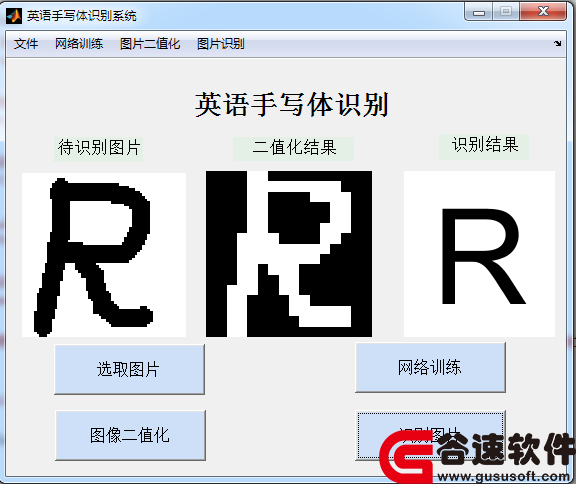576x484 pixels.
Task: Minimize the 英语手写体识别系统 window
Action: pos(479,12)
